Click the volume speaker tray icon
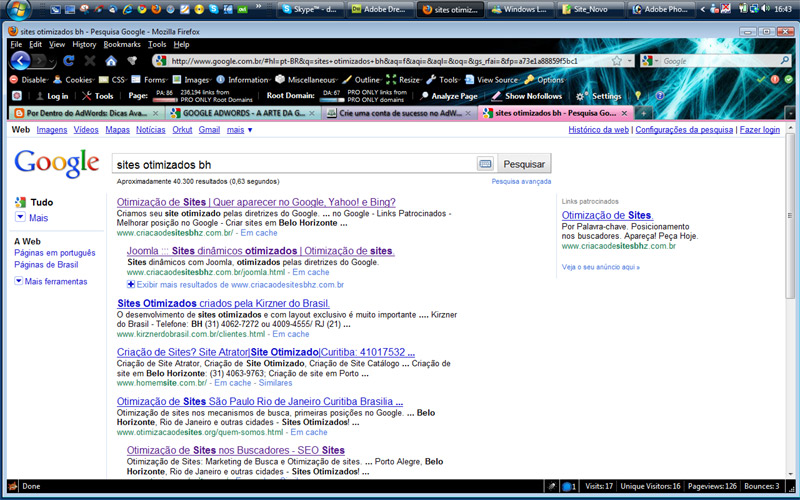The width and height of the screenshot is (800, 500). (x=766, y=9)
